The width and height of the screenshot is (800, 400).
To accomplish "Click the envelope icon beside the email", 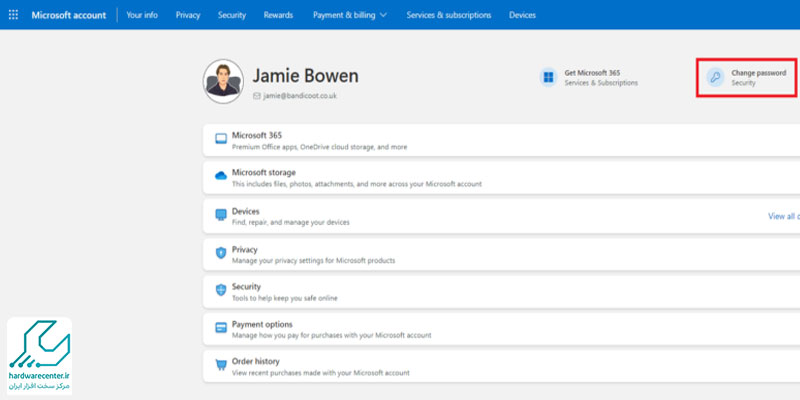I will (257, 96).
